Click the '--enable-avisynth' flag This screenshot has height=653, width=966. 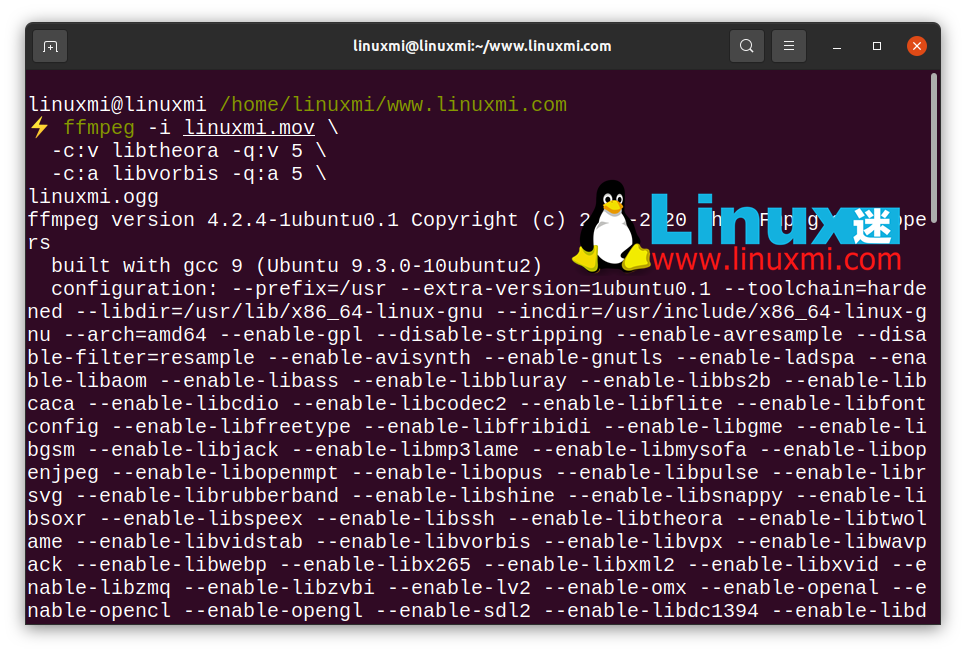click(x=369, y=358)
